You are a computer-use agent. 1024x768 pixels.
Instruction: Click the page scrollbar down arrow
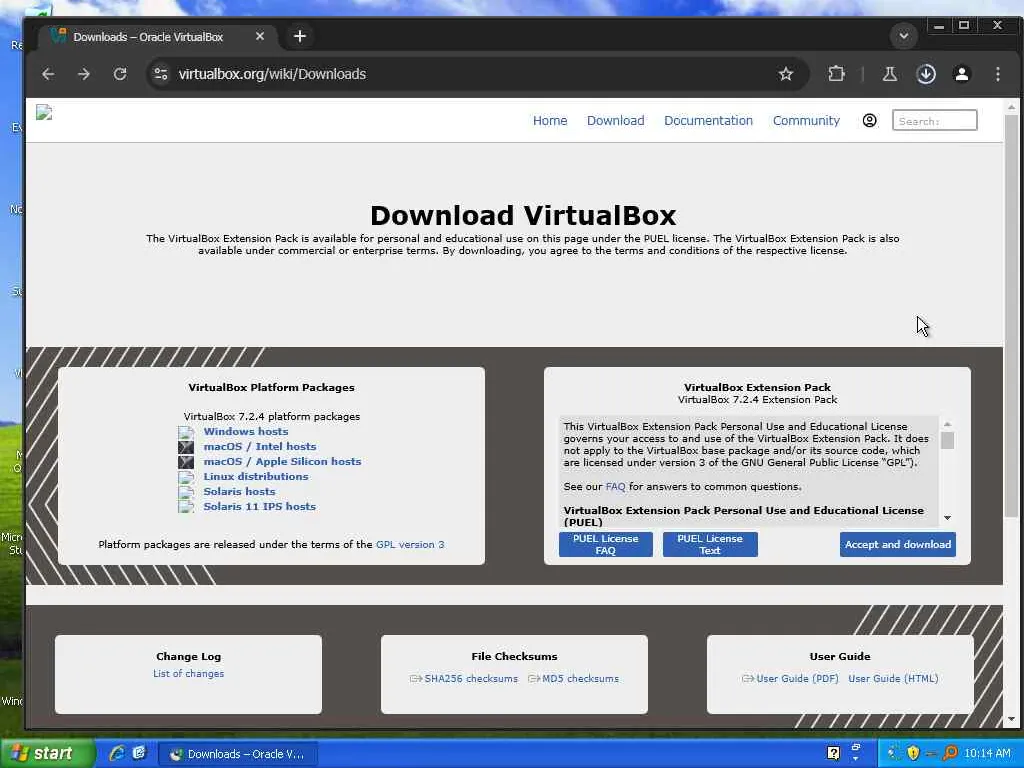coord(1011,720)
